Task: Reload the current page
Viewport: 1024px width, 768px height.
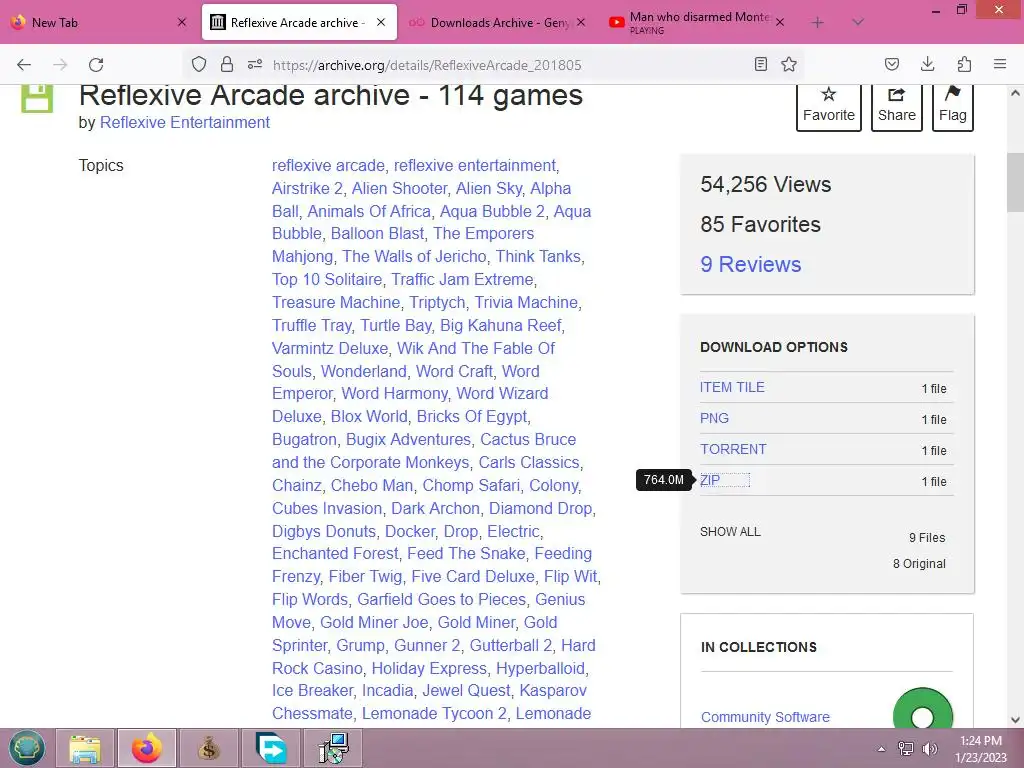Action: (x=96, y=65)
